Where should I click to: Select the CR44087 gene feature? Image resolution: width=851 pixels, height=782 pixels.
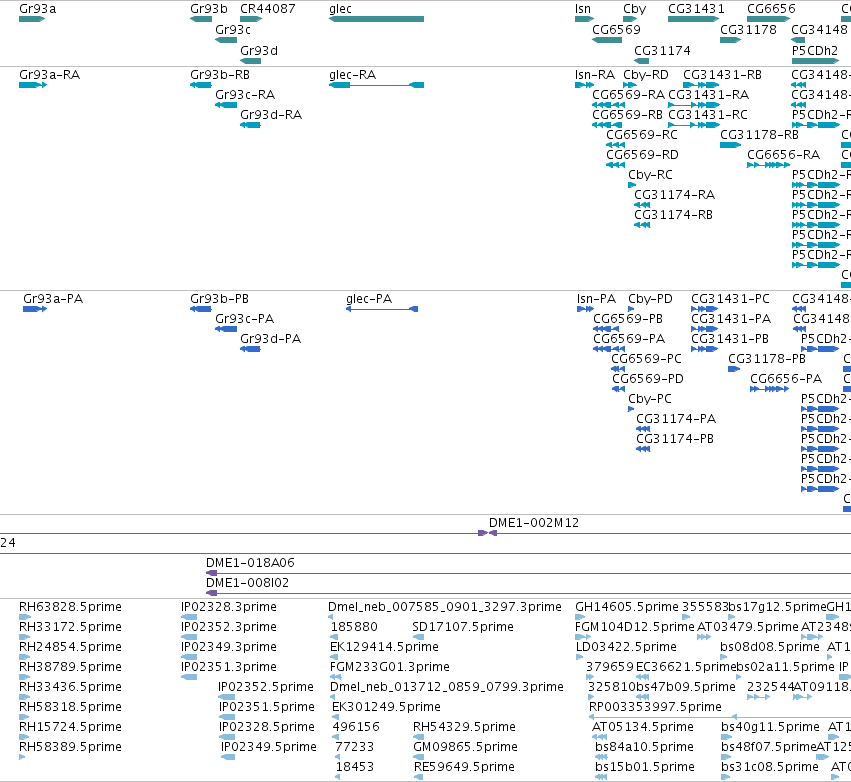(251, 19)
